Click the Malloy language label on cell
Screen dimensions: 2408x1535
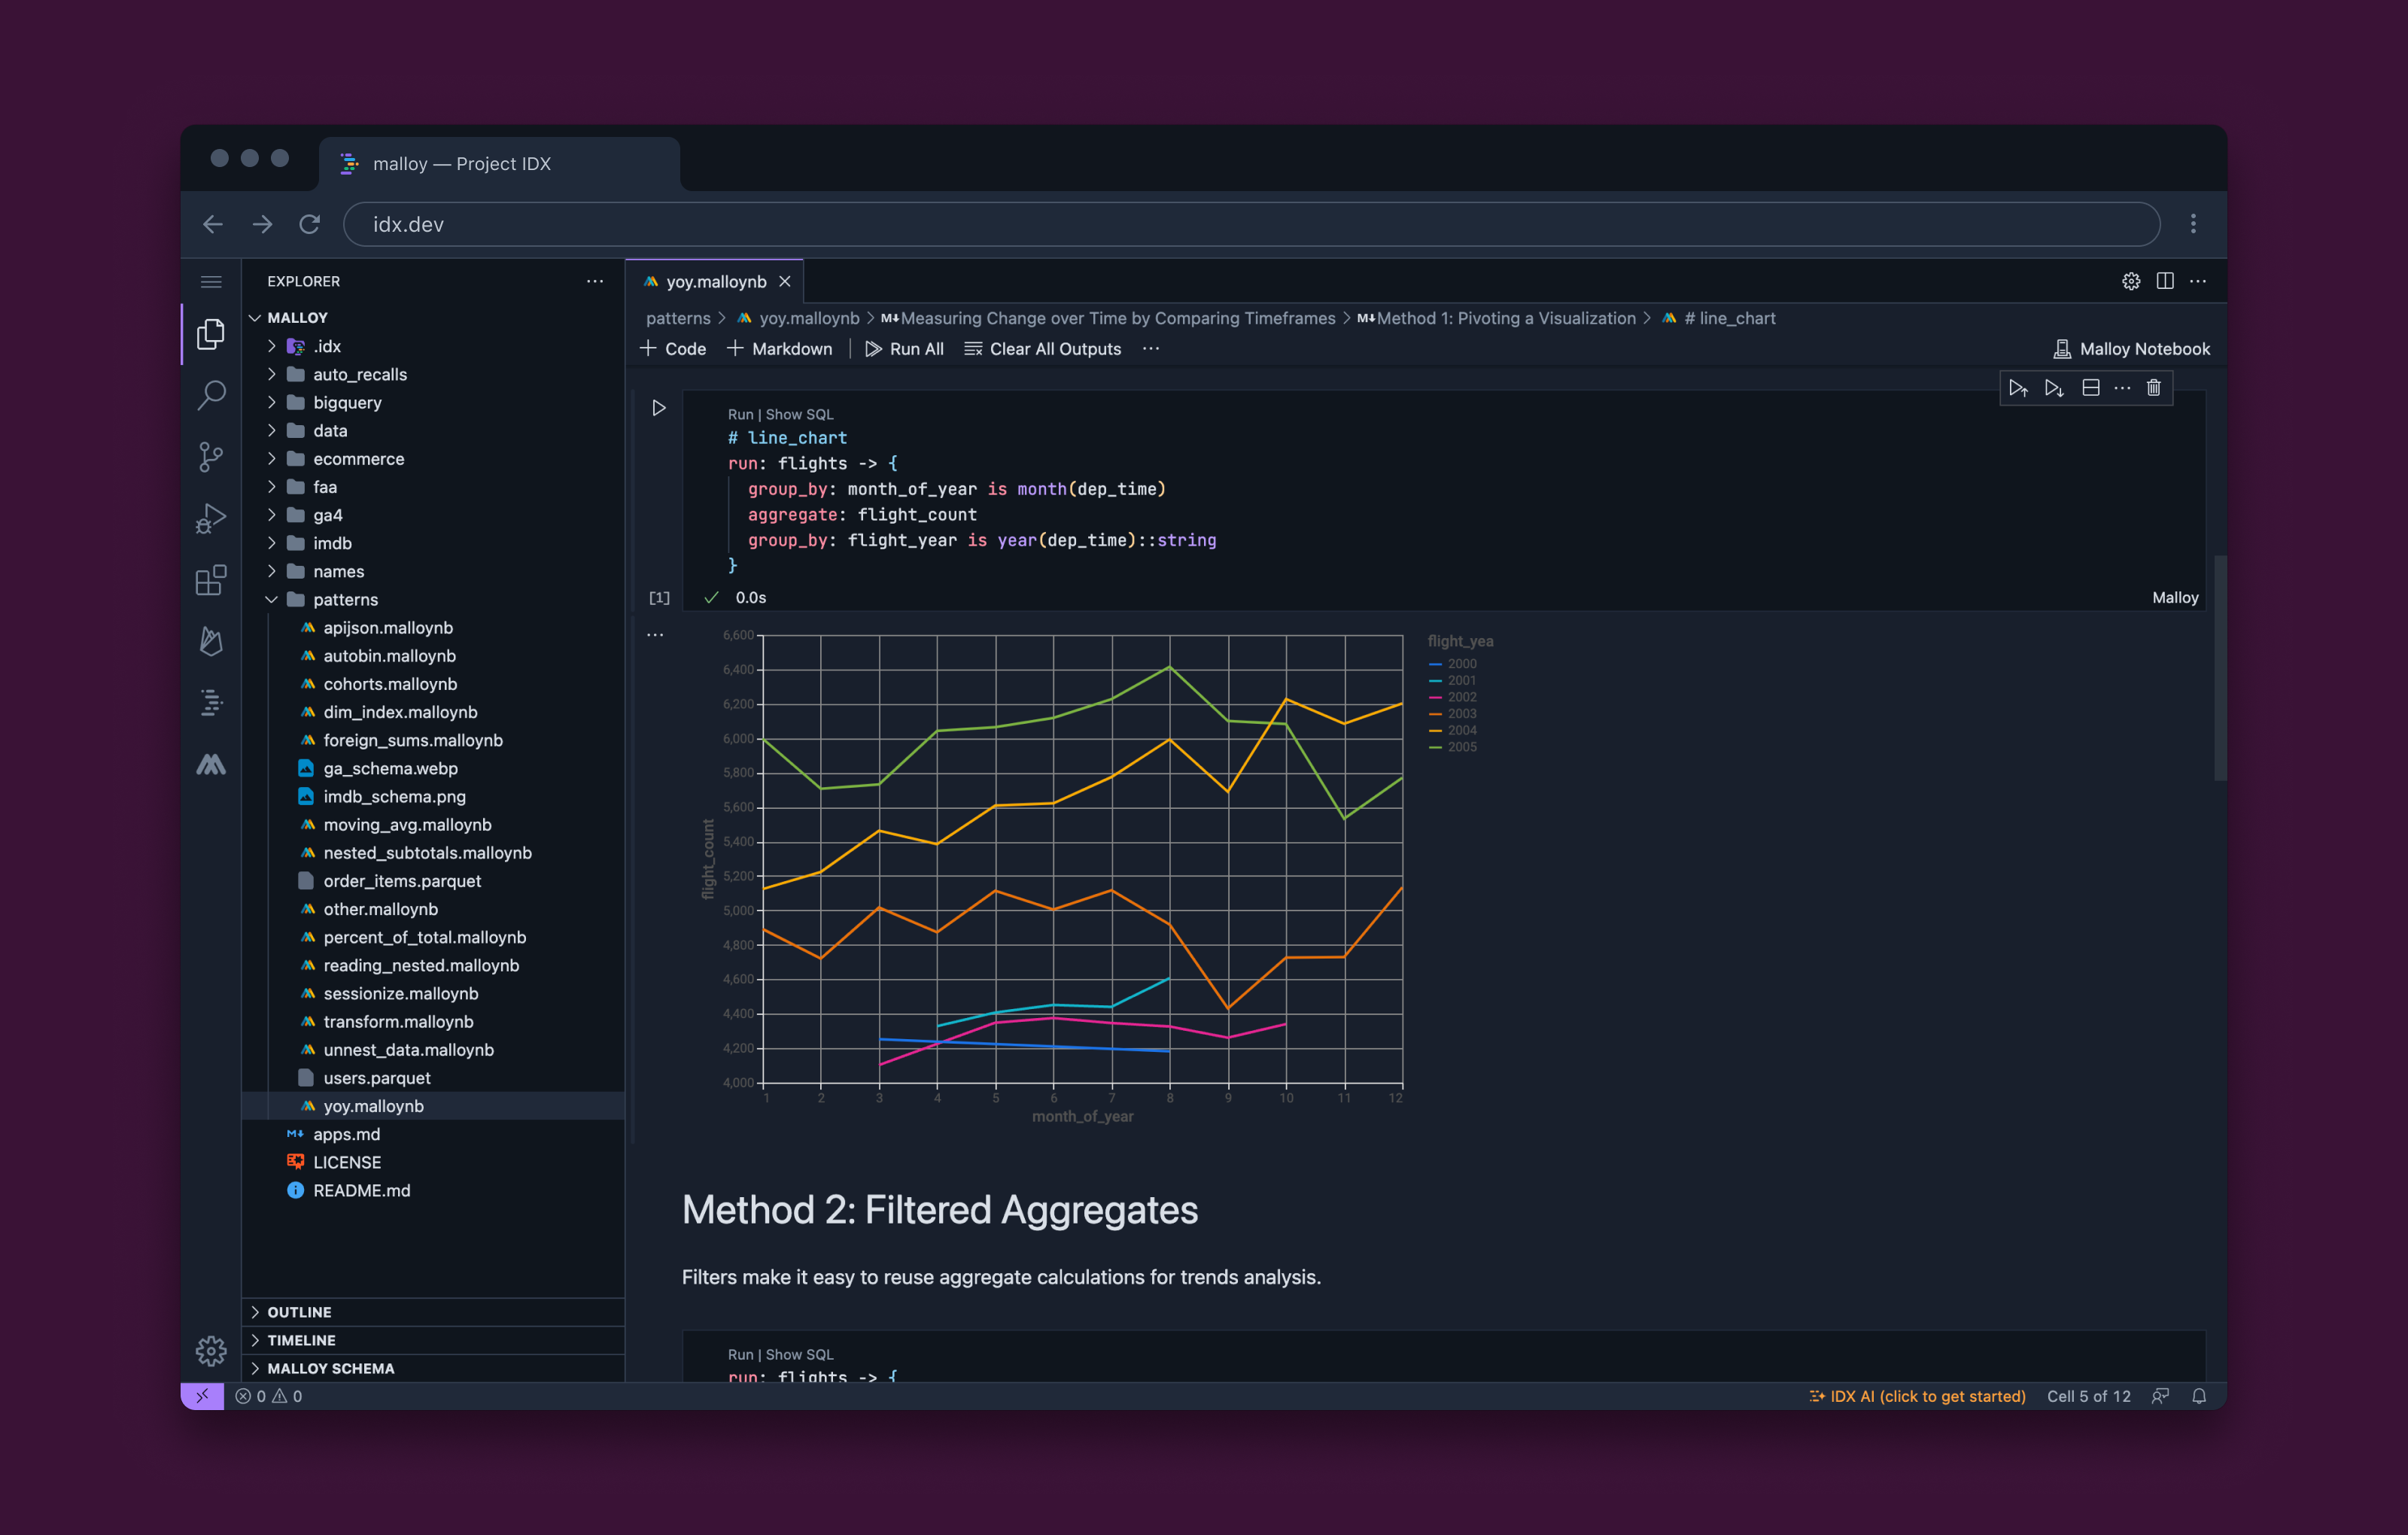pos(2175,597)
